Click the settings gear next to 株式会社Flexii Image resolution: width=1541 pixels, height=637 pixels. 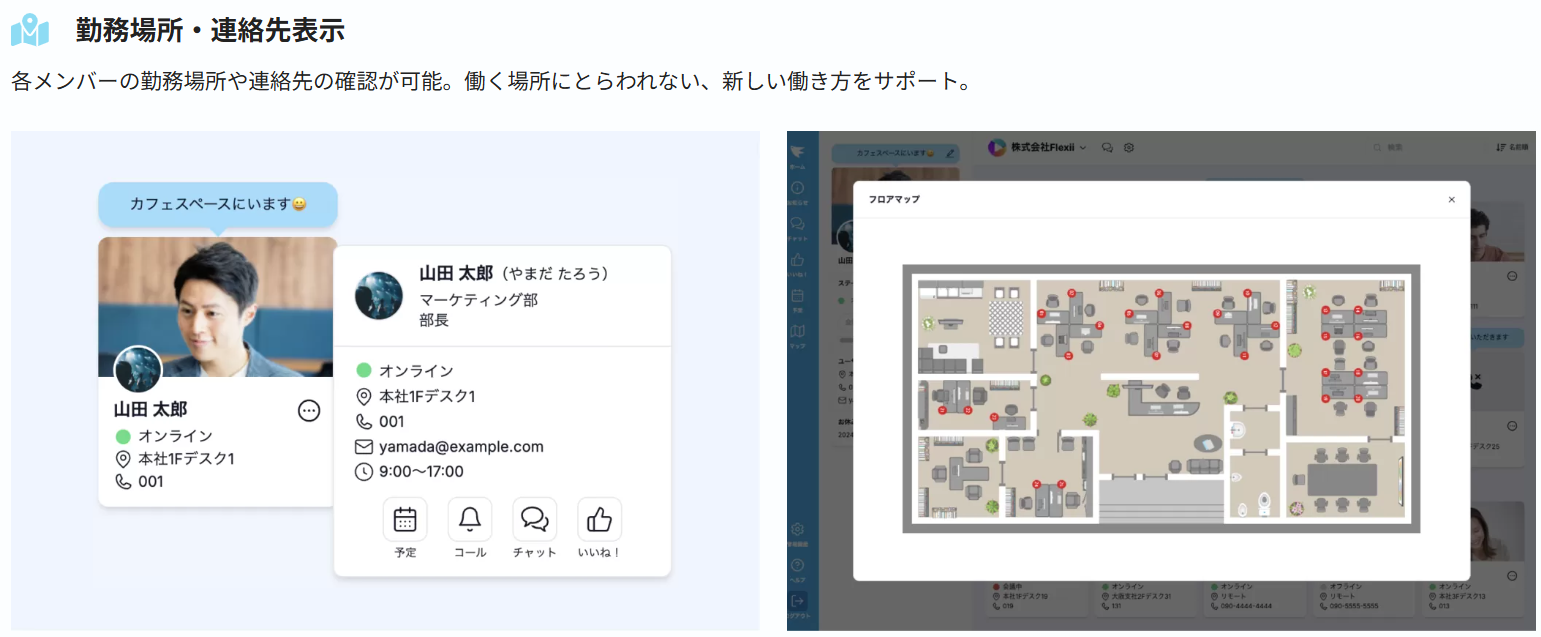coord(1129,147)
